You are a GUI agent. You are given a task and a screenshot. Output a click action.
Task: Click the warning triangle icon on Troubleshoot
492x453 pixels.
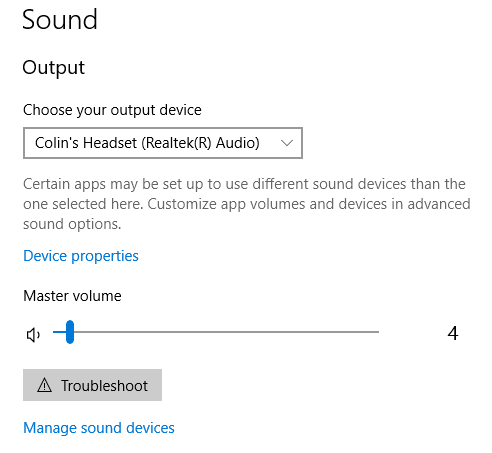pyautogui.click(x=44, y=385)
